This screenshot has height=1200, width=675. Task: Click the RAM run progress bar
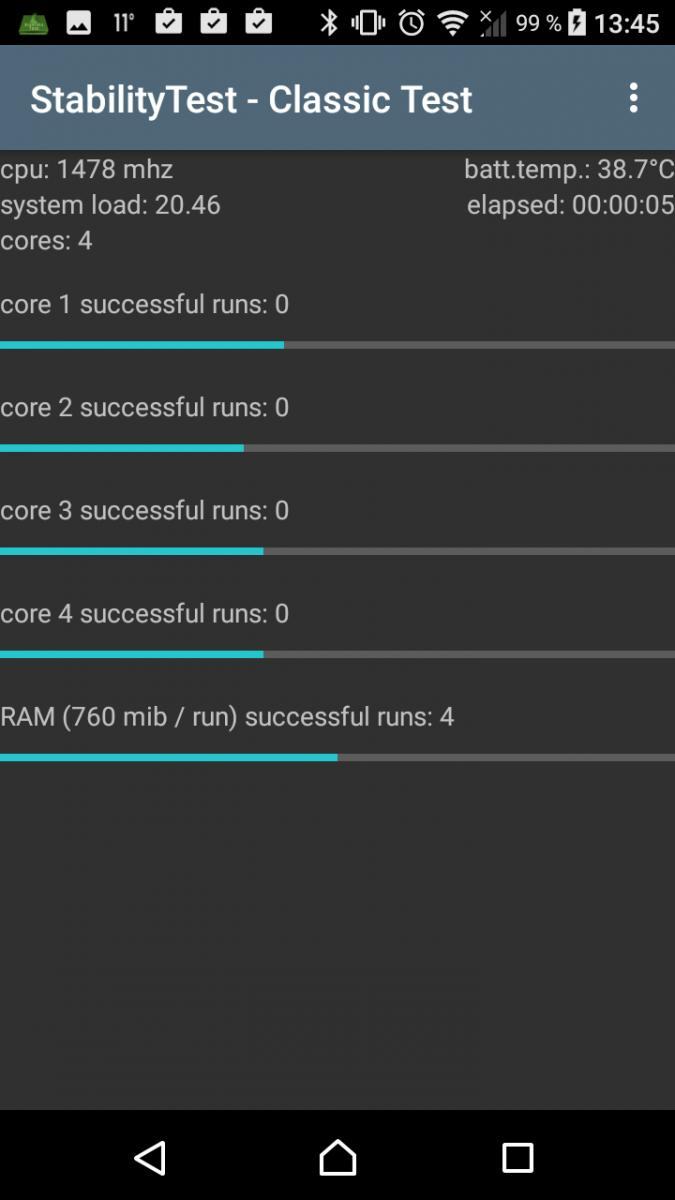[x=337, y=758]
